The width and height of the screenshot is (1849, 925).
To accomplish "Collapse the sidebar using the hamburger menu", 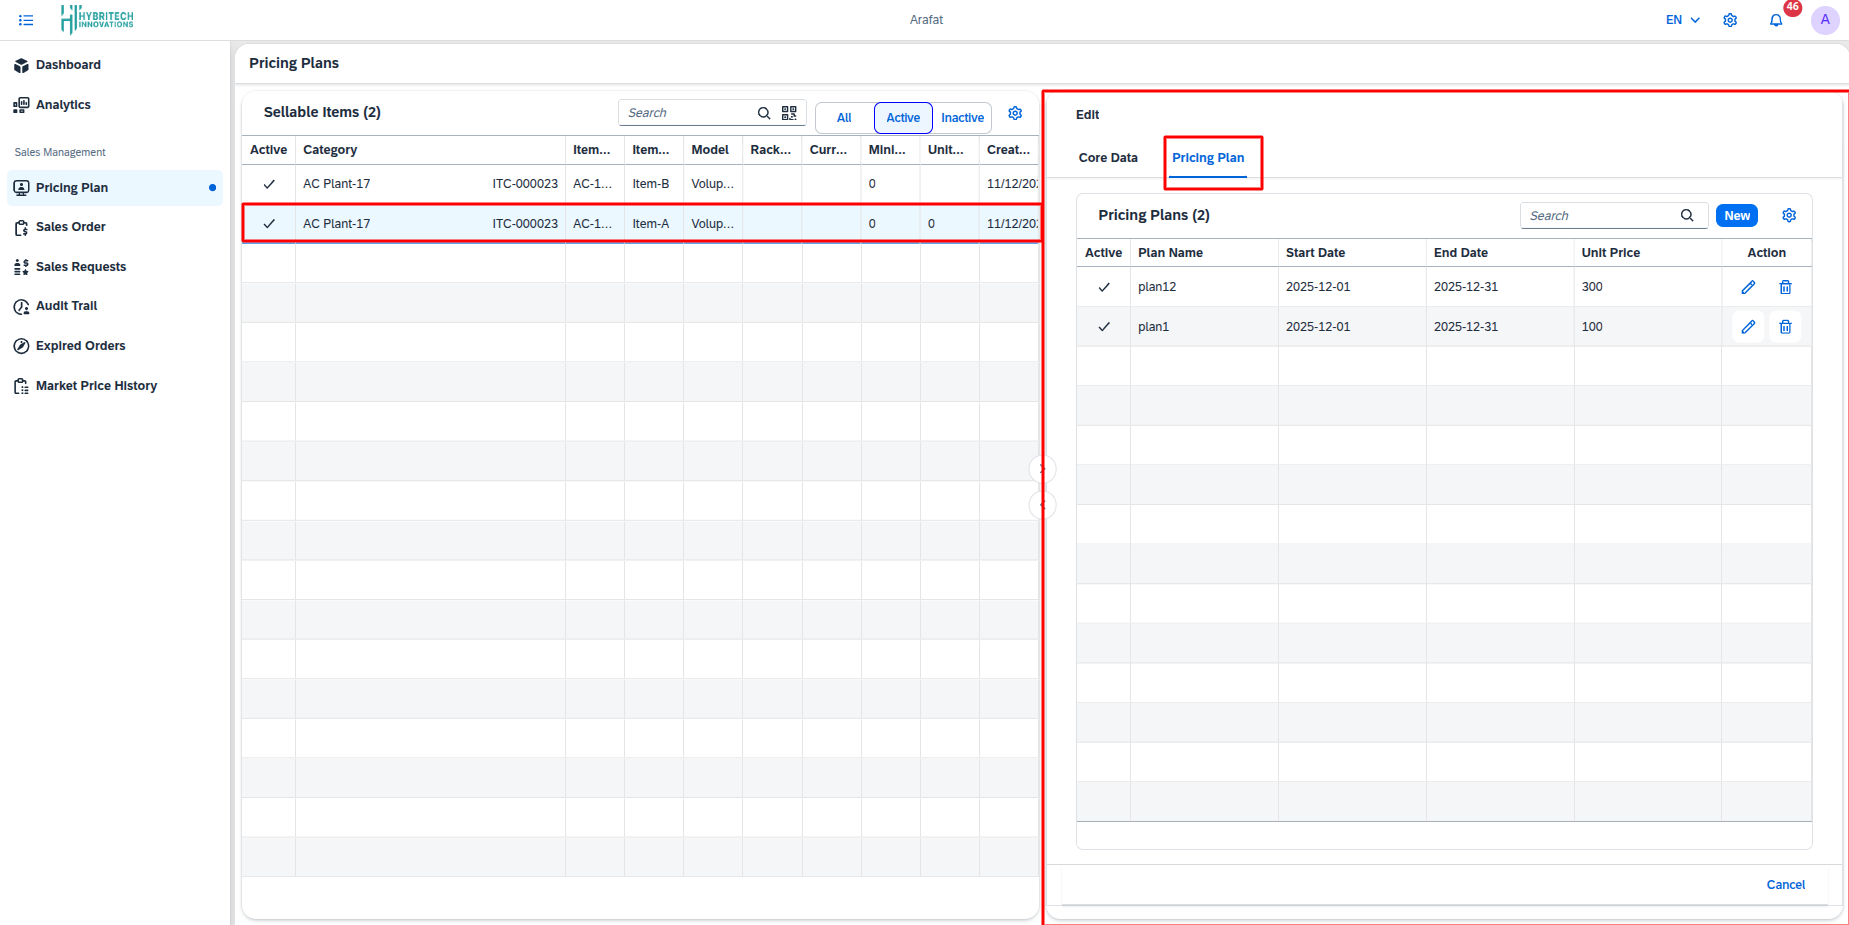I will (26, 20).
